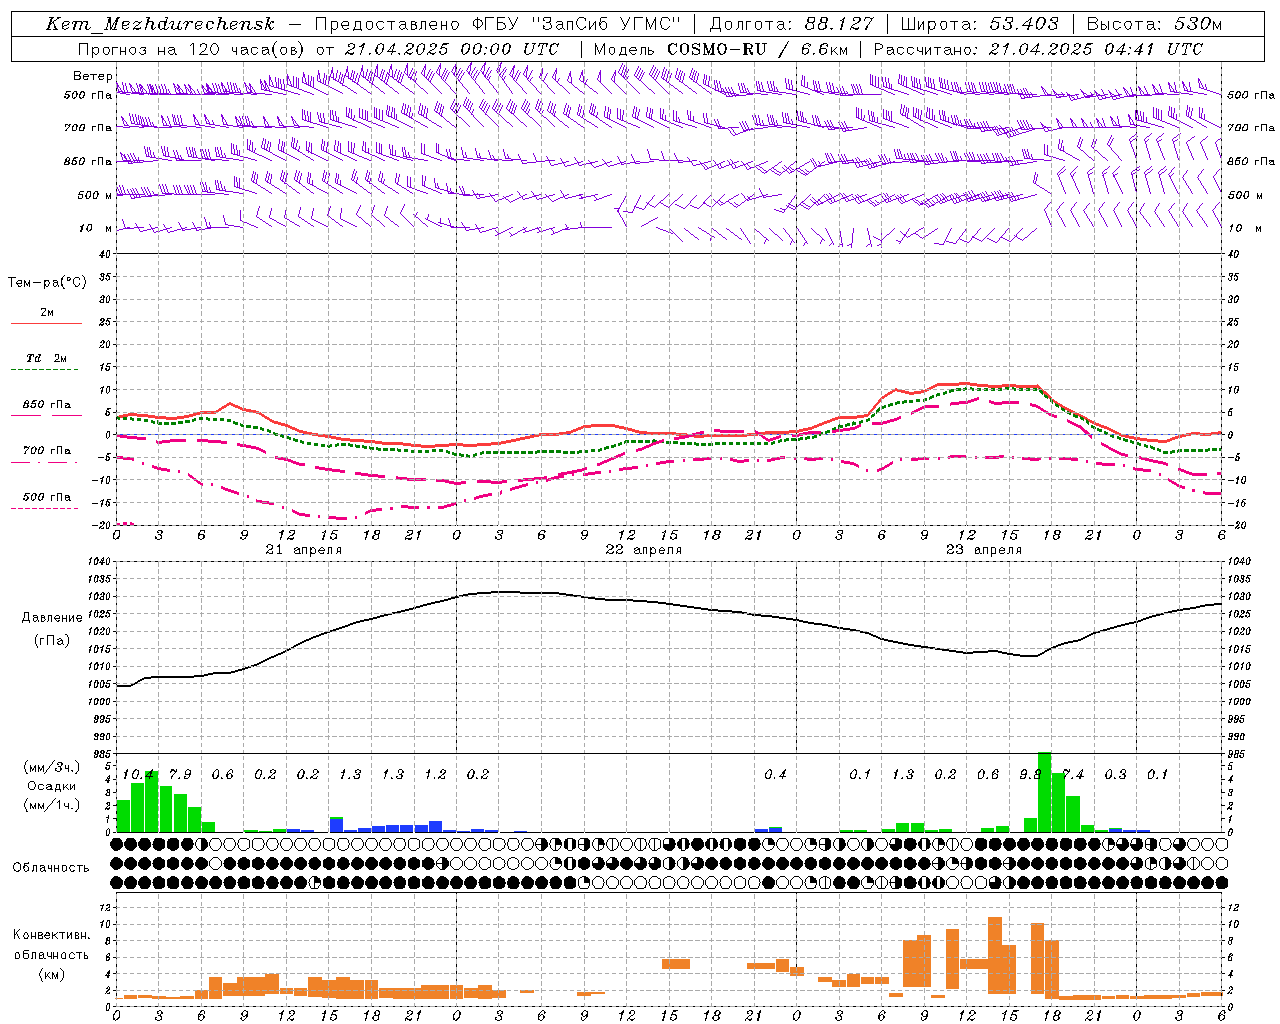Select the '(мм/3ч.)' unit label

51,767
